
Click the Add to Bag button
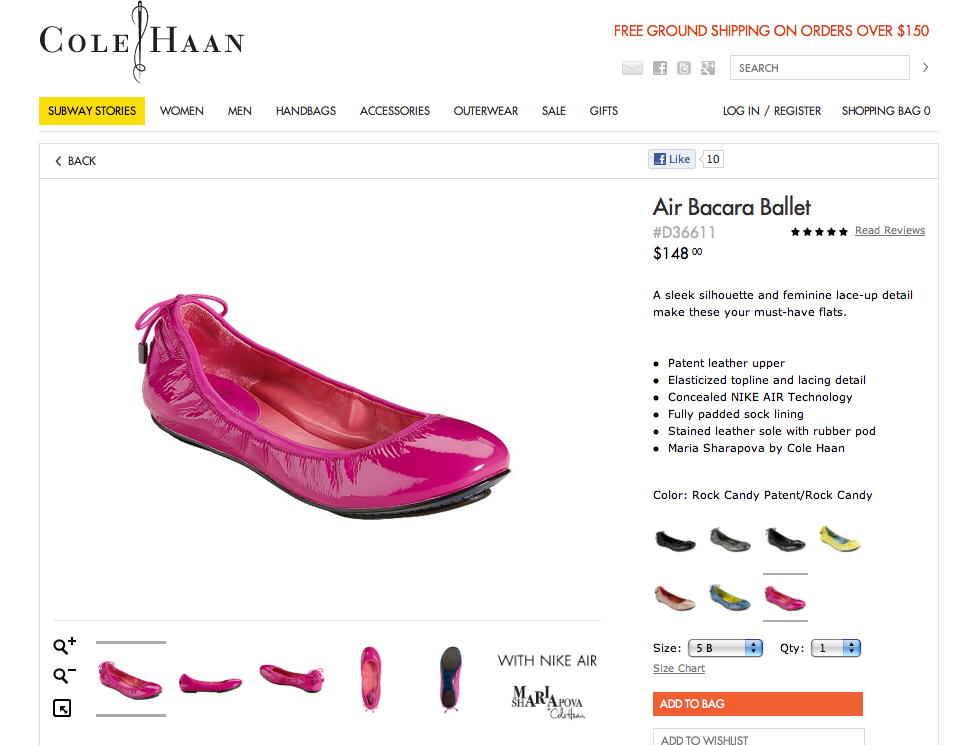(x=757, y=704)
